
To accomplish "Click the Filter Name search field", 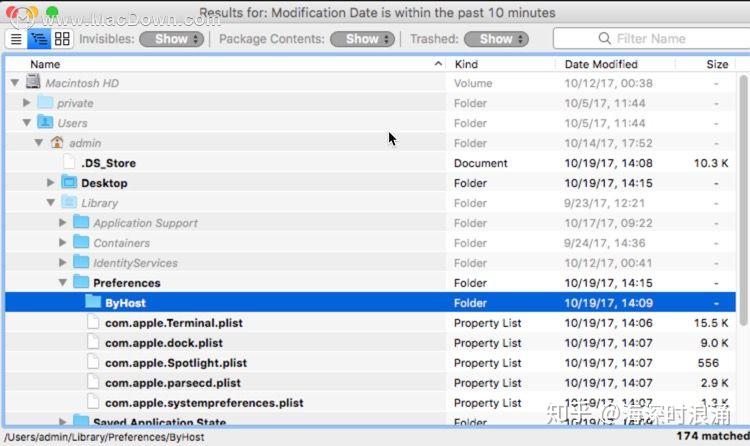I will 651,38.
